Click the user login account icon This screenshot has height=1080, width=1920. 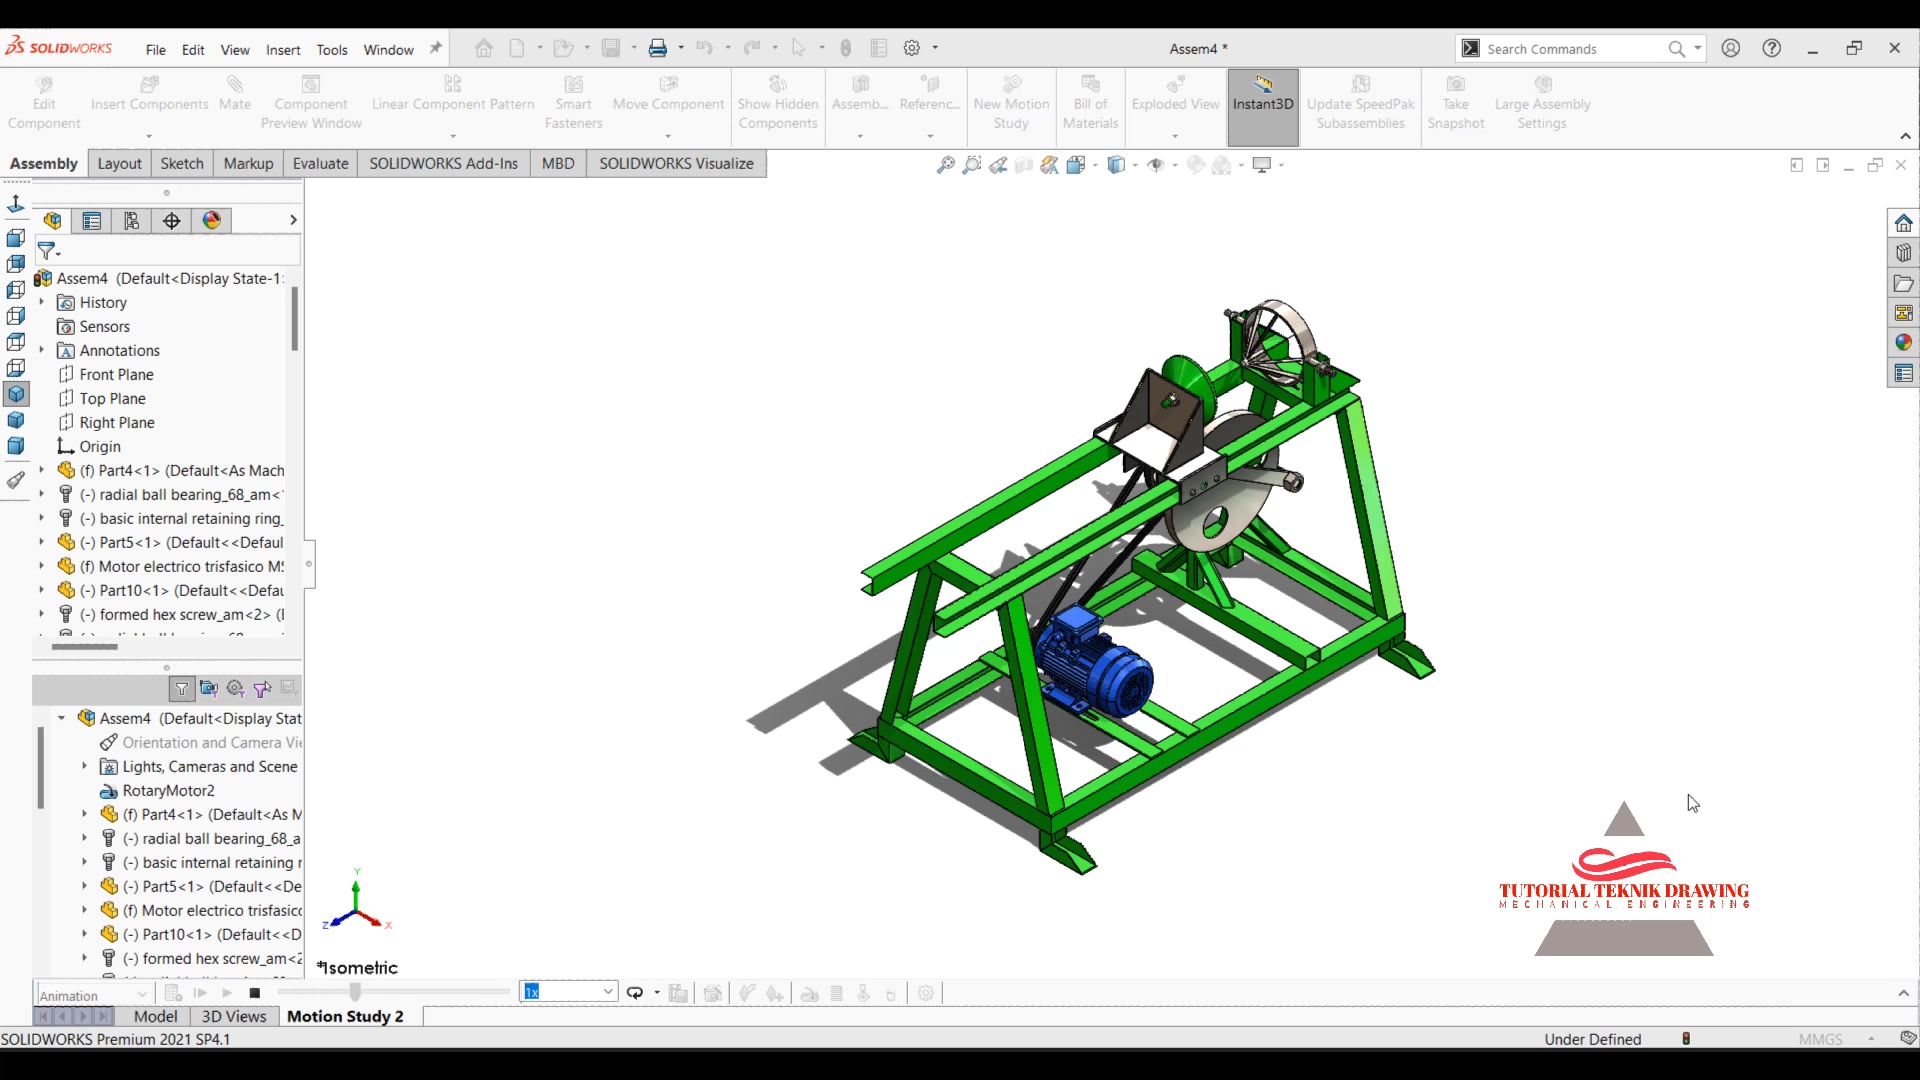[x=1731, y=48]
